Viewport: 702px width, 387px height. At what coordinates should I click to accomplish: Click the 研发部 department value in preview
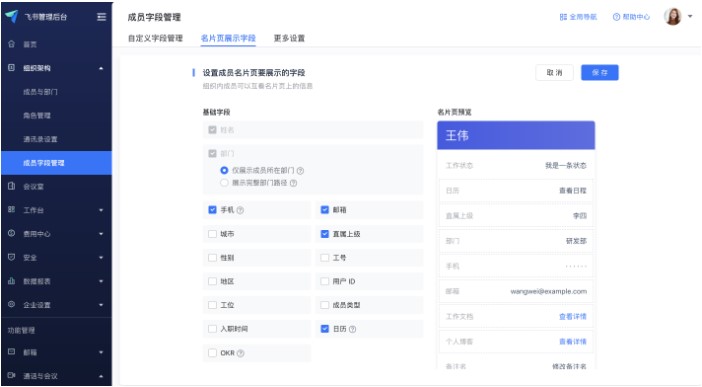point(576,241)
